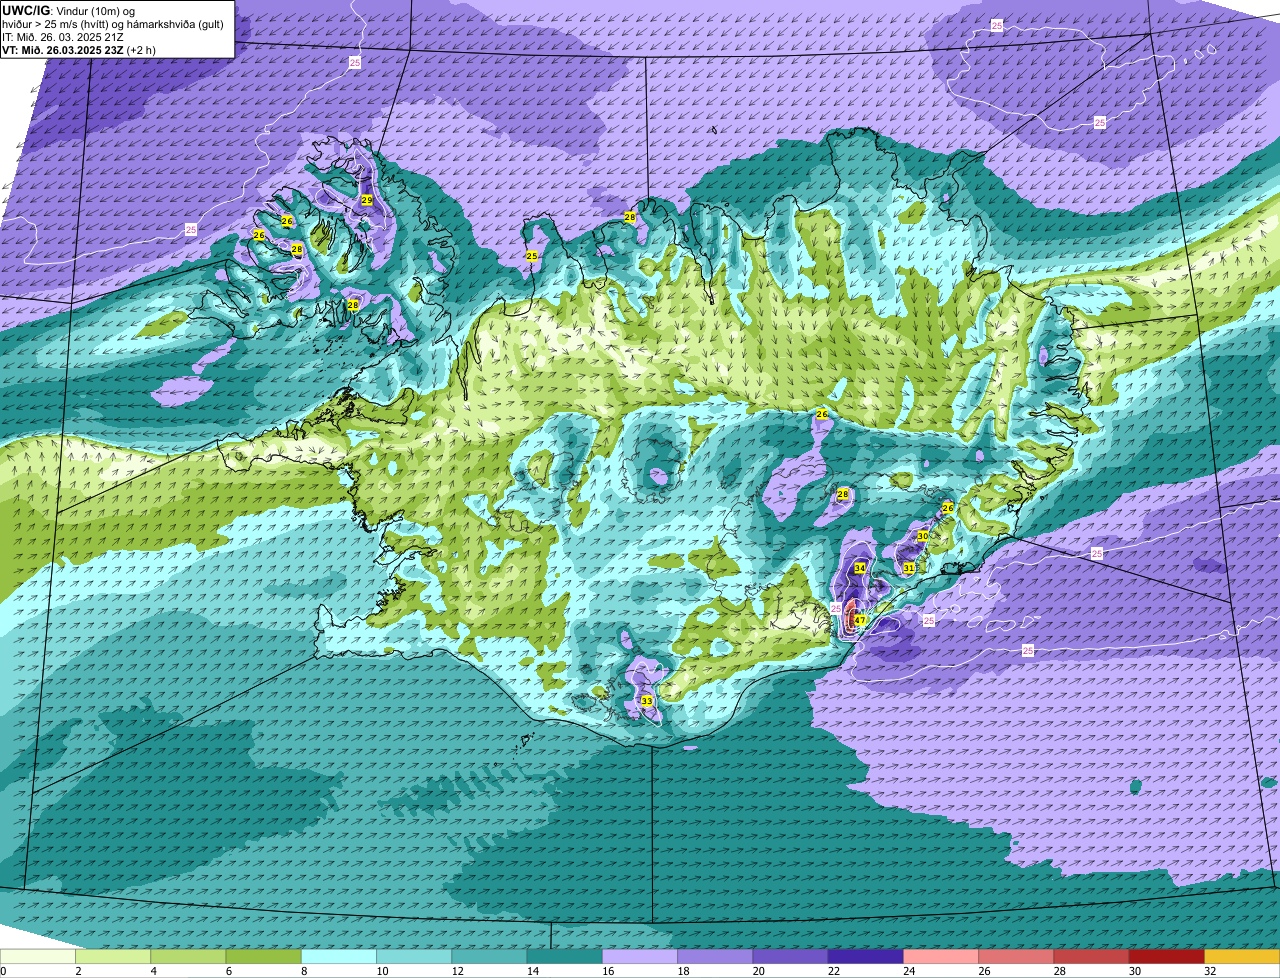1280x978 pixels.
Task: Pick the light cyan swatch between 8 and 10
Action: coord(339,957)
